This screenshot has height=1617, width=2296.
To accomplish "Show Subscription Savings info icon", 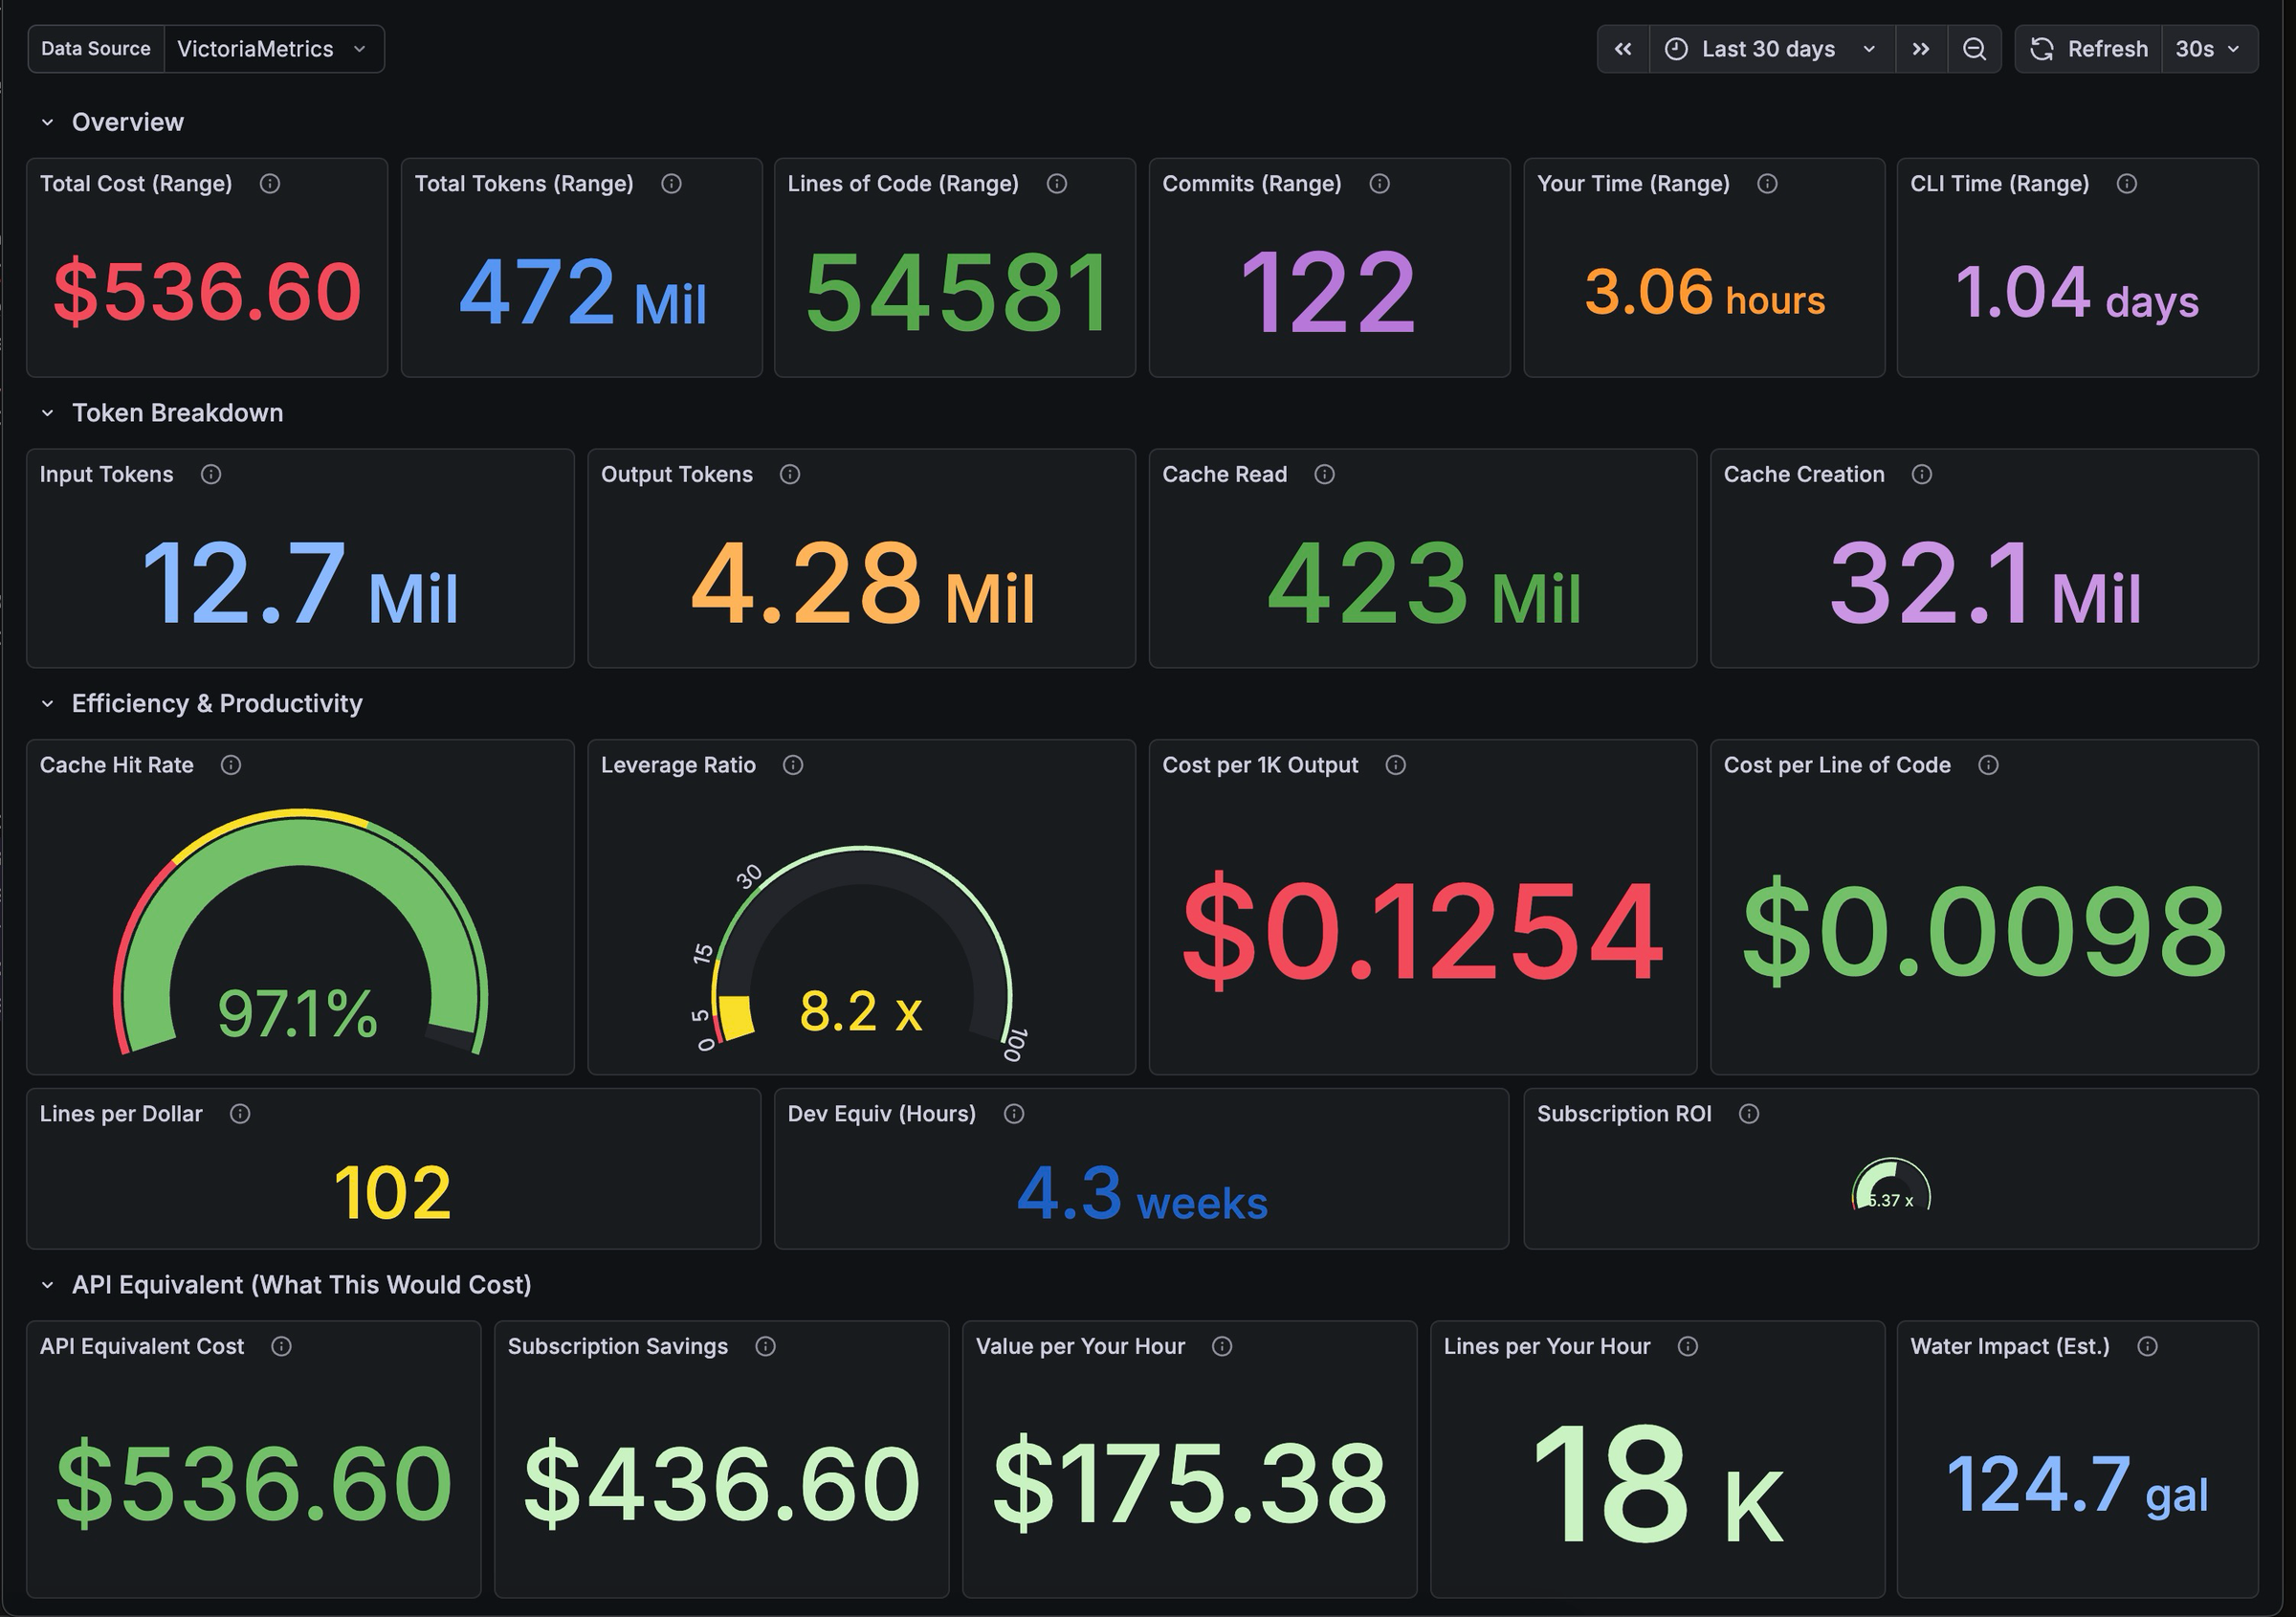I will tap(765, 1347).
